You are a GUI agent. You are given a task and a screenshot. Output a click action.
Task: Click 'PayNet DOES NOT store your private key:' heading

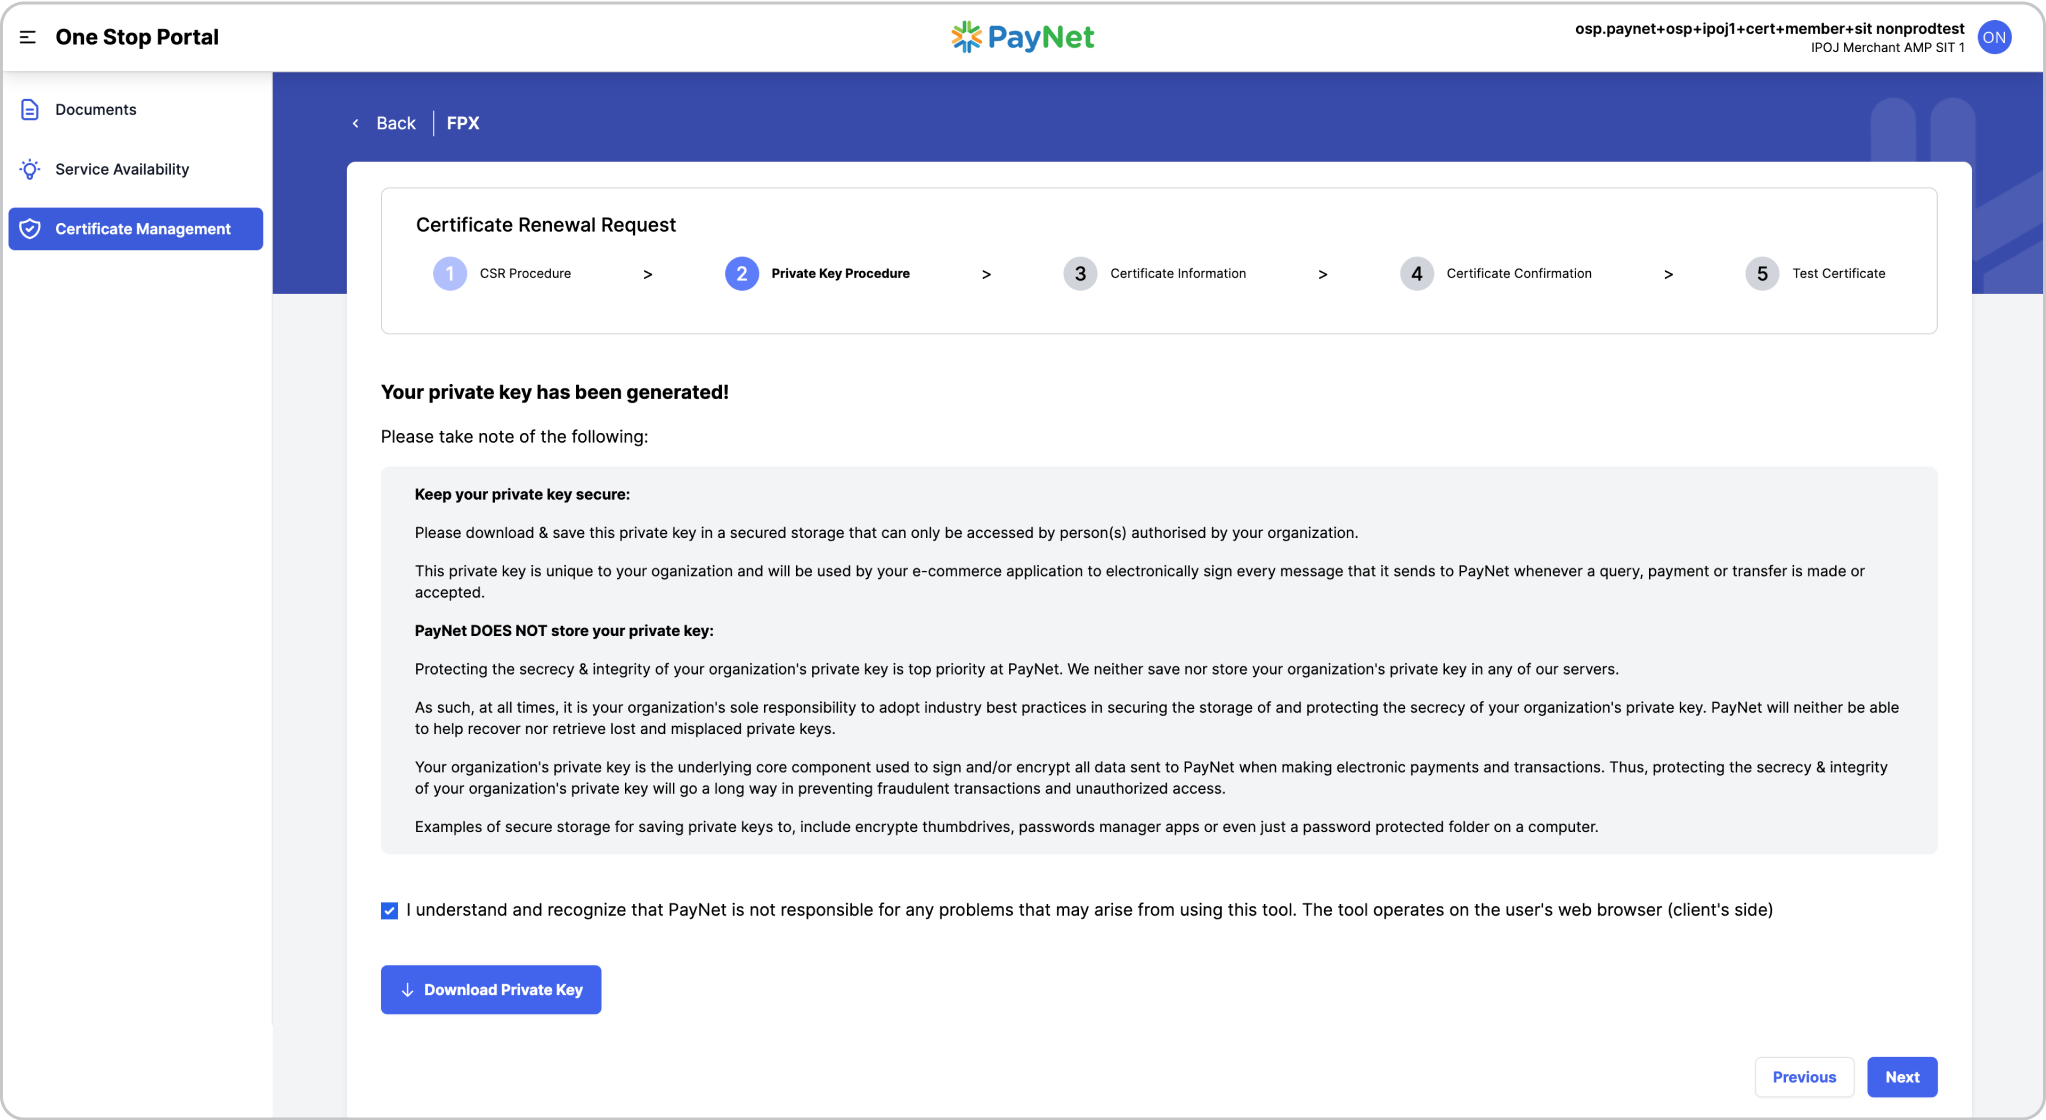coord(564,631)
